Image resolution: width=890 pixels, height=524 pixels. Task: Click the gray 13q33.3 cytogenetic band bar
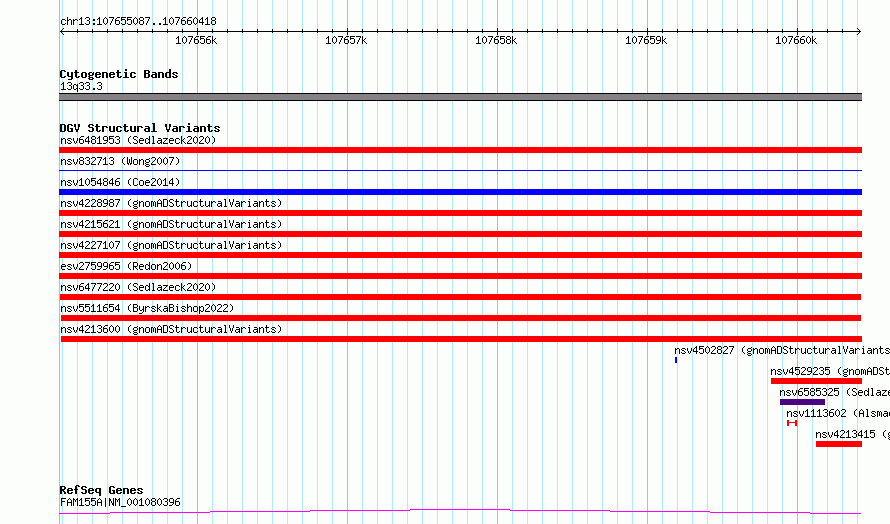point(460,97)
